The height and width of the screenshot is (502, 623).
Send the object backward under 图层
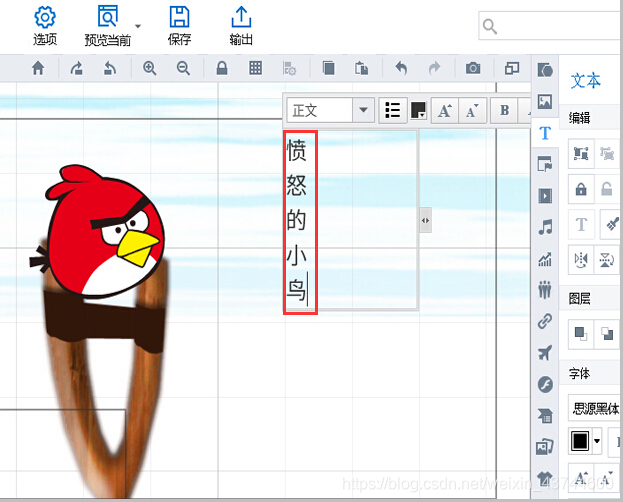(607, 334)
